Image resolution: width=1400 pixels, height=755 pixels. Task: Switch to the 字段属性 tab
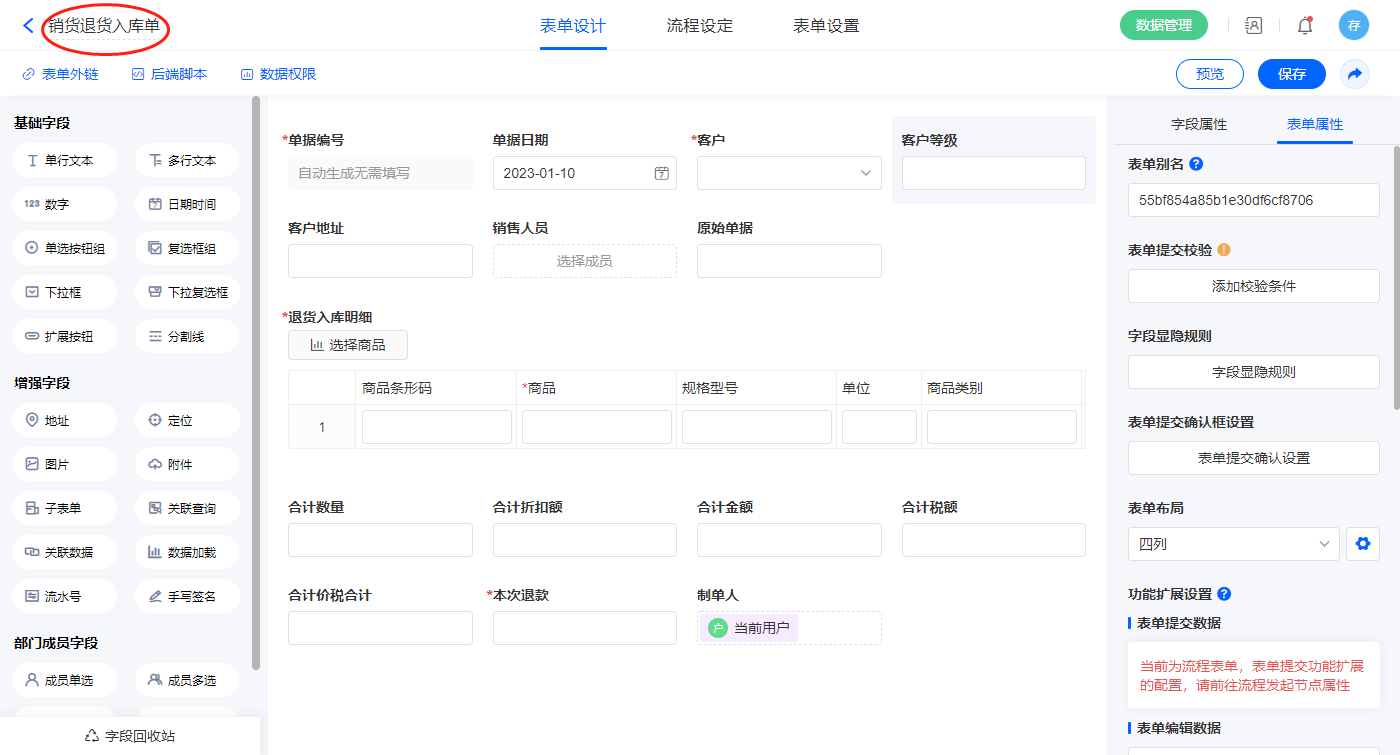(1198, 124)
